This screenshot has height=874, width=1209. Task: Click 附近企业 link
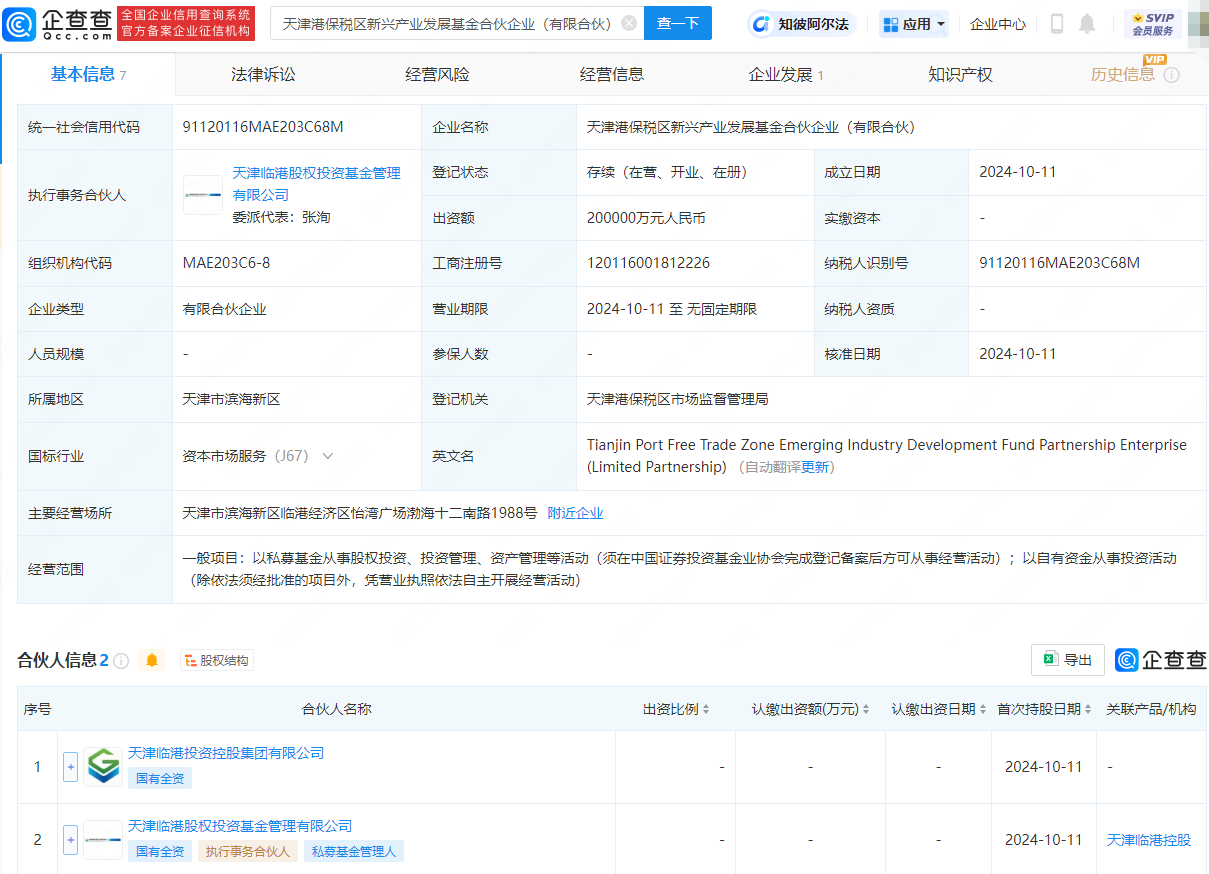pyautogui.click(x=576, y=513)
